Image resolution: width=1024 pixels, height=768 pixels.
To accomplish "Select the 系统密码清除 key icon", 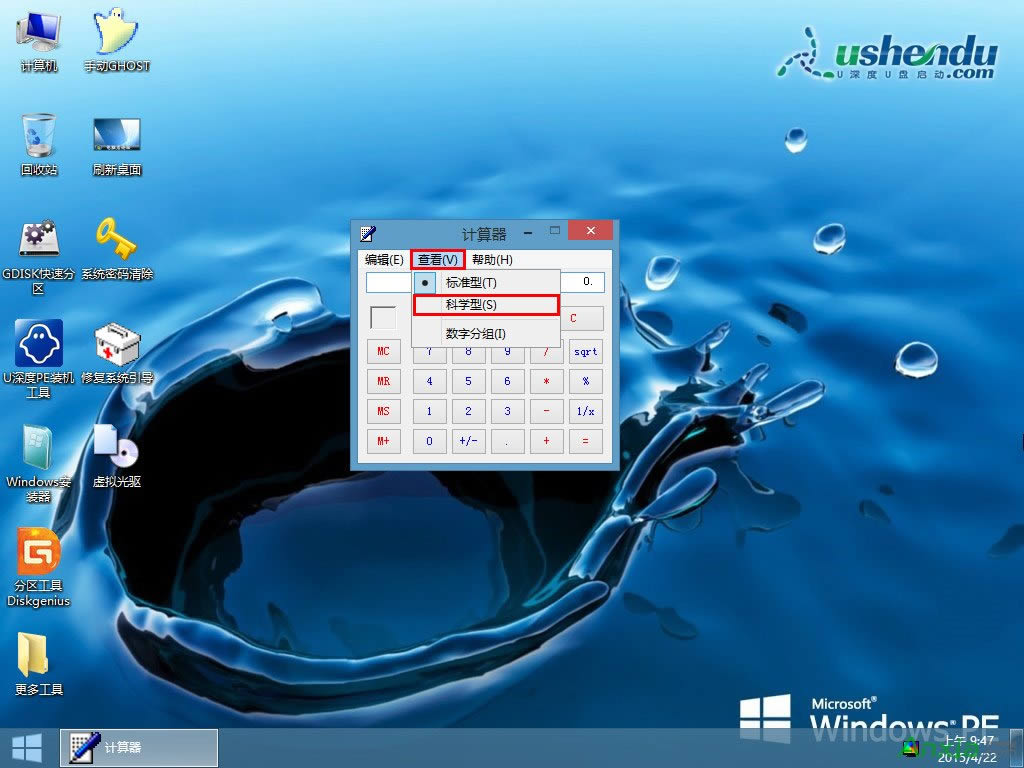I will point(117,249).
